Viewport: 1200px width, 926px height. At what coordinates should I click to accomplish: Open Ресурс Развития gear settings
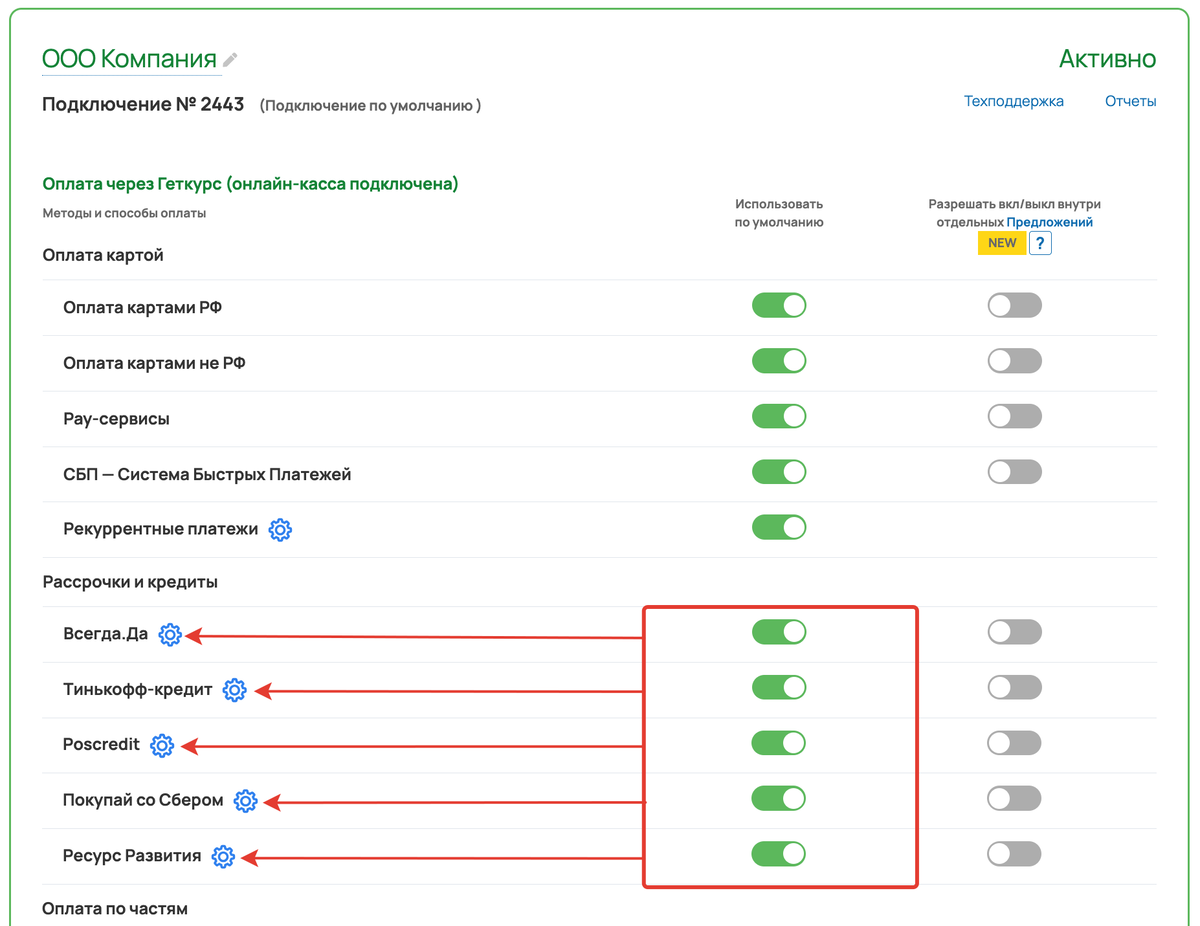tap(223, 857)
